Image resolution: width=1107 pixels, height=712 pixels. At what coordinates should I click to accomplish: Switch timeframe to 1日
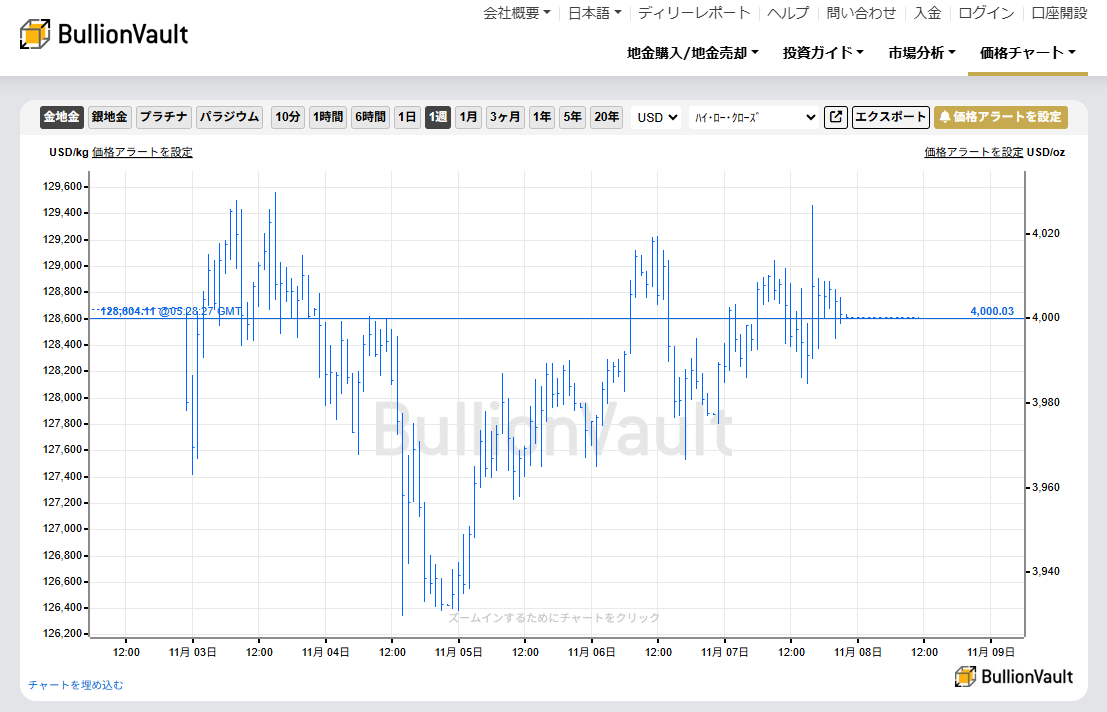pyautogui.click(x=407, y=117)
